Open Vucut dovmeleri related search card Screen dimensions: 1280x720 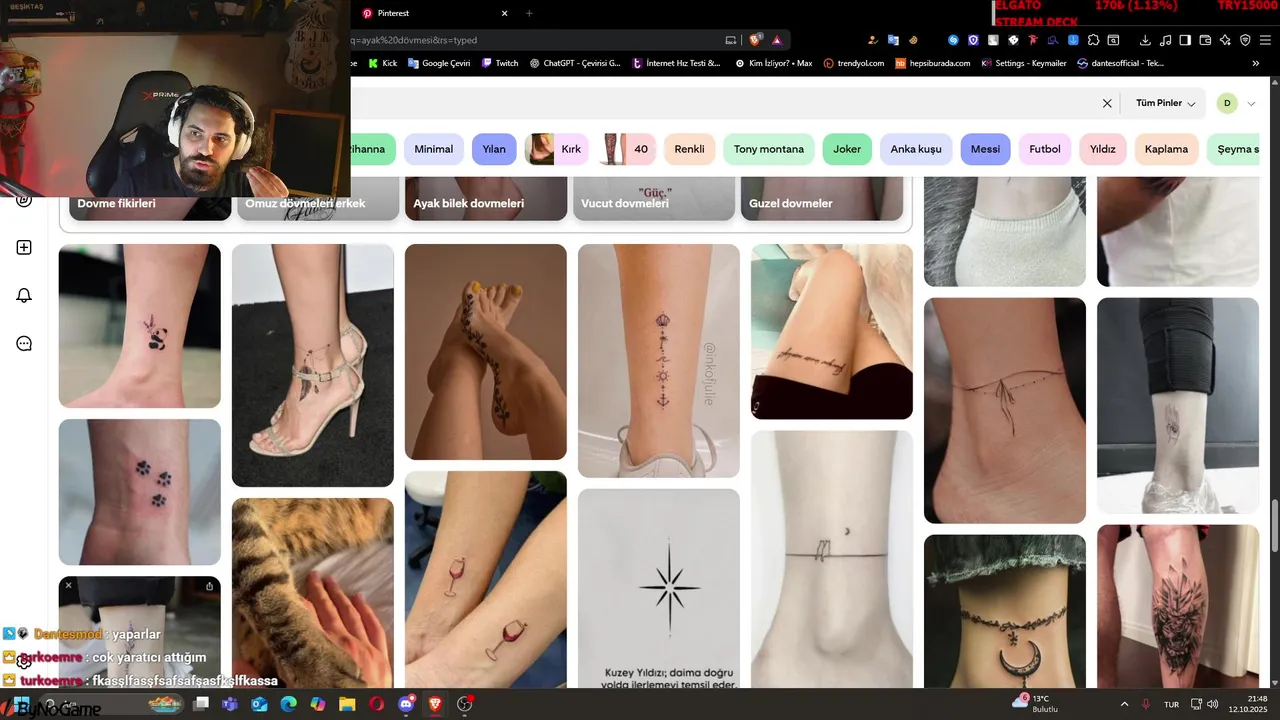pos(652,199)
